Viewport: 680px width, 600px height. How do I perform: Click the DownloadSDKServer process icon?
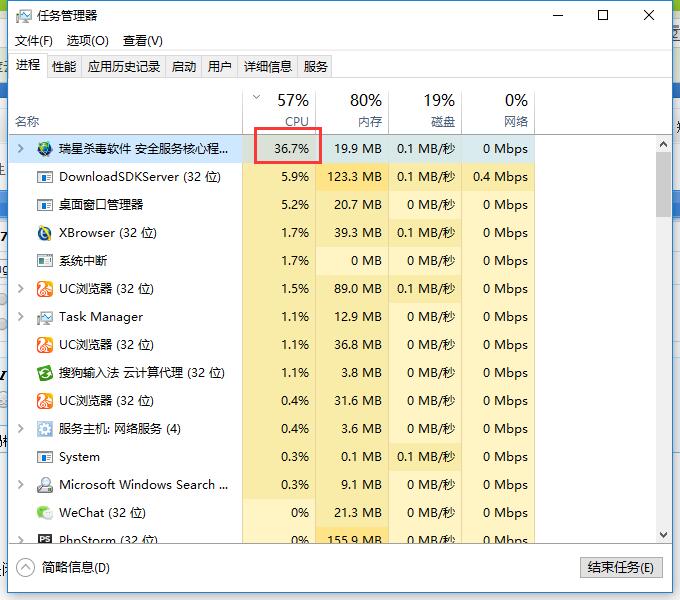45,177
